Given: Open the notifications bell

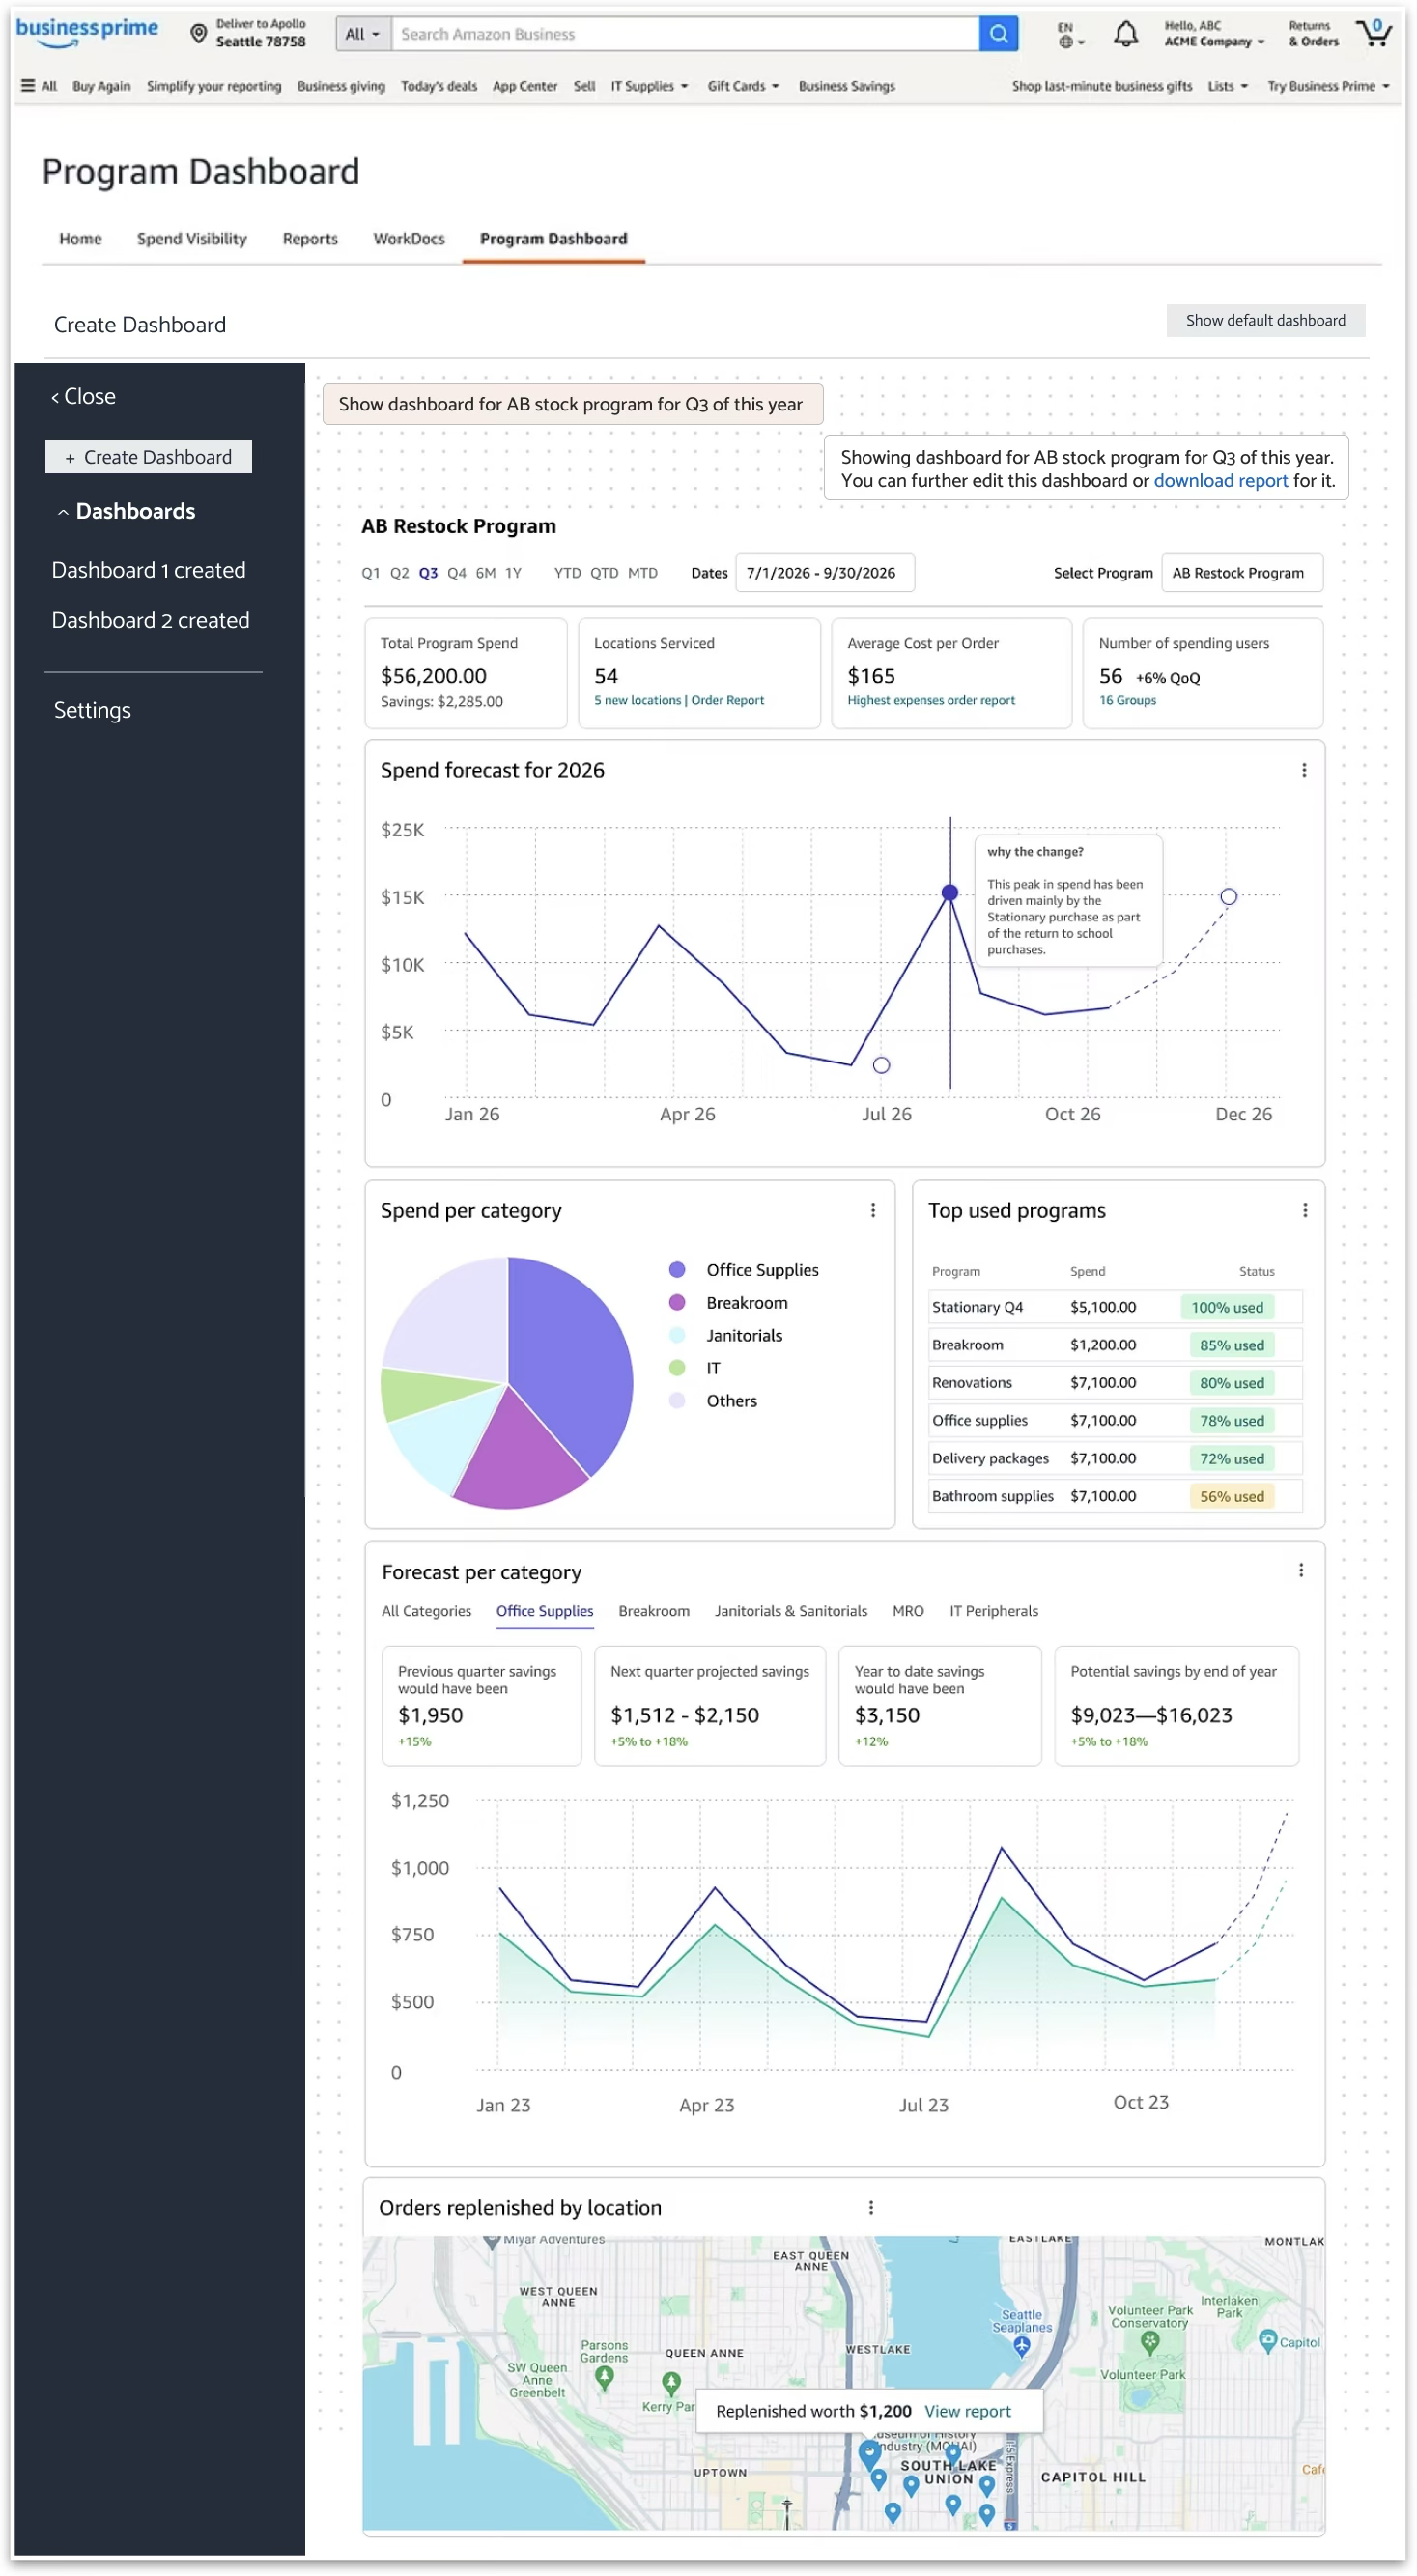Looking at the screenshot, I should pyautogui.click(x=1125, y=34).
